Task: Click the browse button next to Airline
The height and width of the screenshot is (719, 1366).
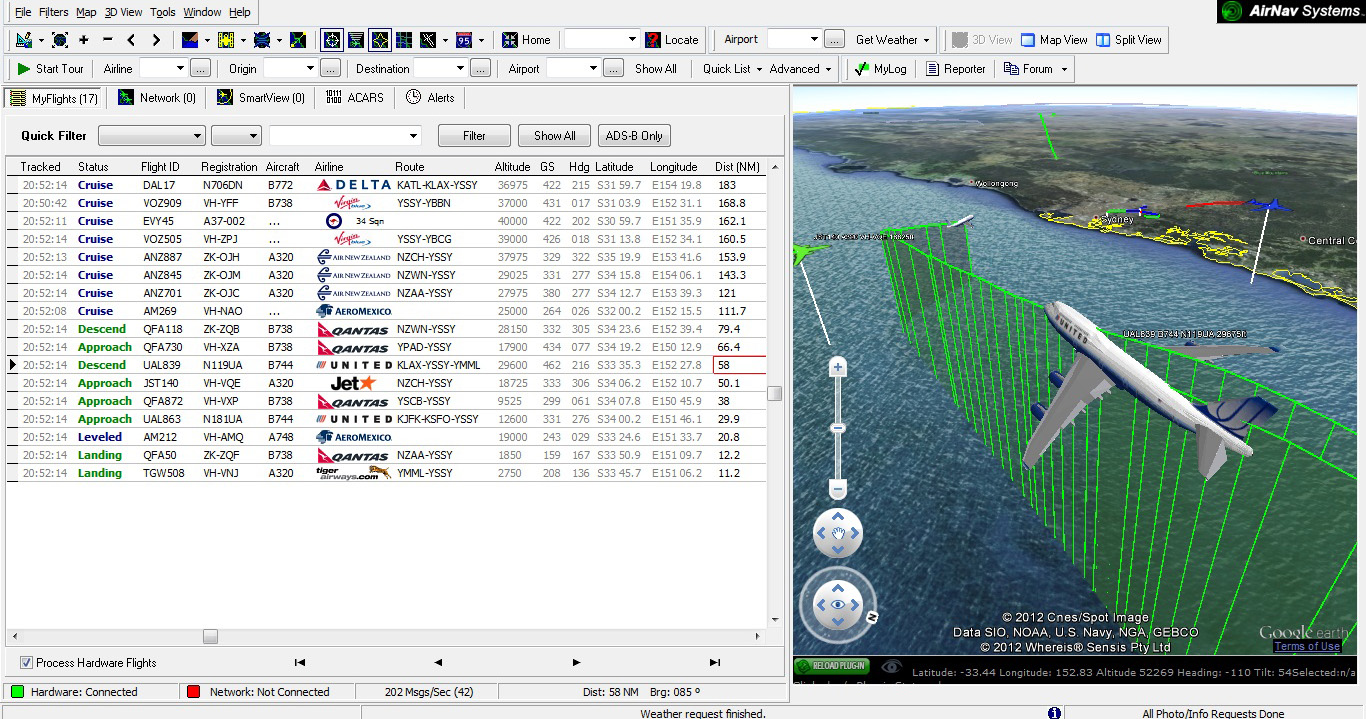Action: [x=200, y=69]
